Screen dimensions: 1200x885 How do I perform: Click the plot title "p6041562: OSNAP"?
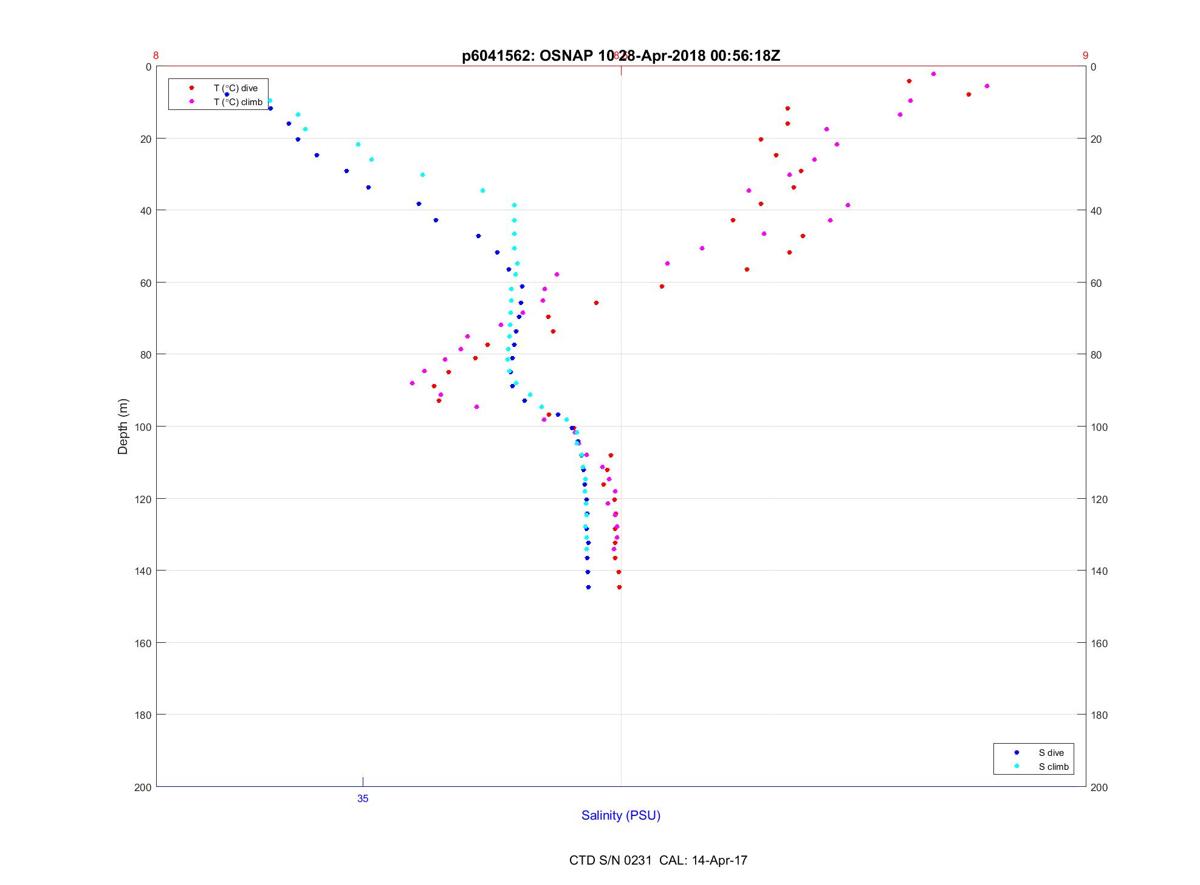point(527,56)
